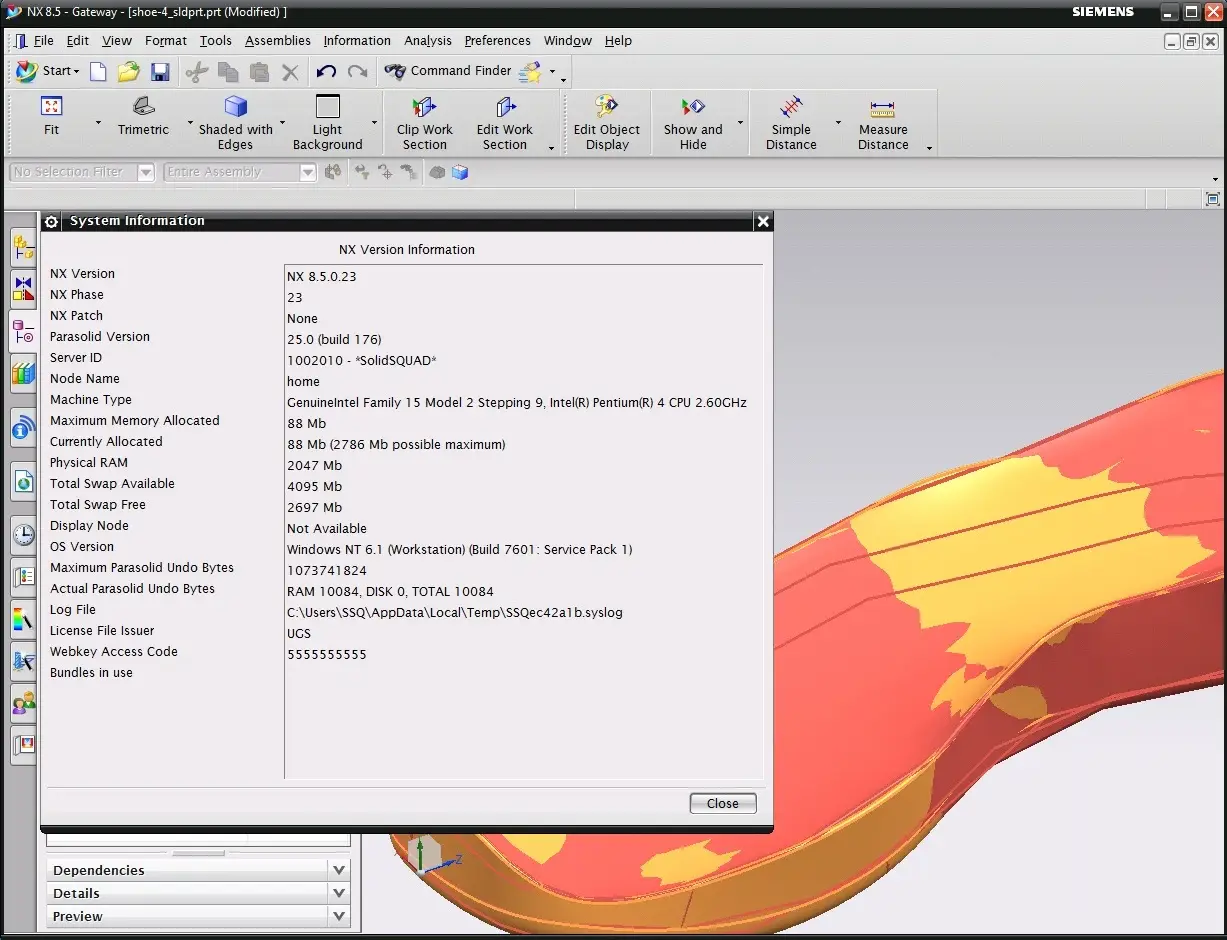Open the HD3D Tools info tab
The image size is (1227, 940).
pyautogui.click(x=23, y=430)
